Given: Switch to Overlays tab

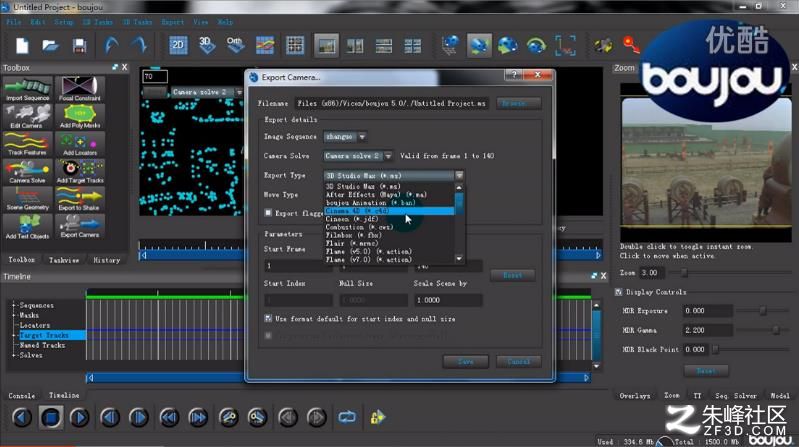Looking at the screenshot, I should 634,396.
